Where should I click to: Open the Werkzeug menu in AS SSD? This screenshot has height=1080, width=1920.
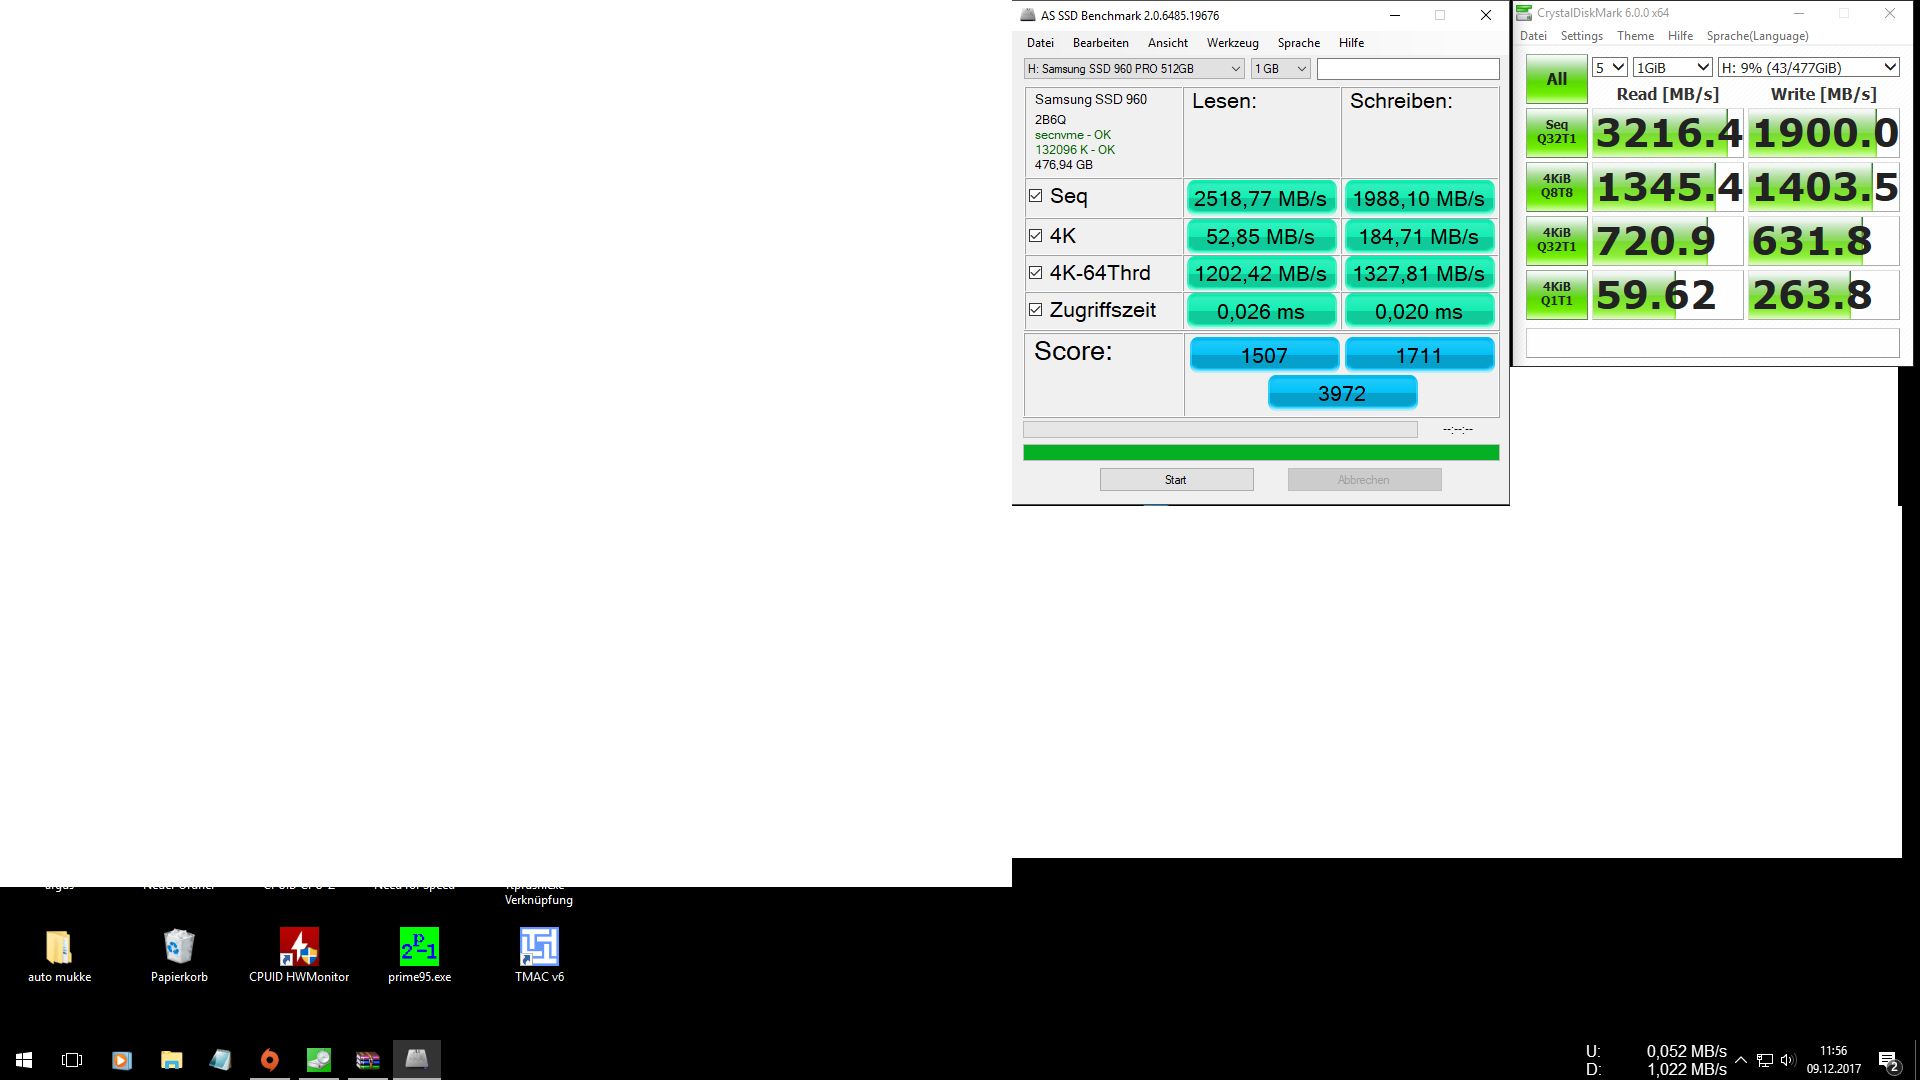[1232, 43]
